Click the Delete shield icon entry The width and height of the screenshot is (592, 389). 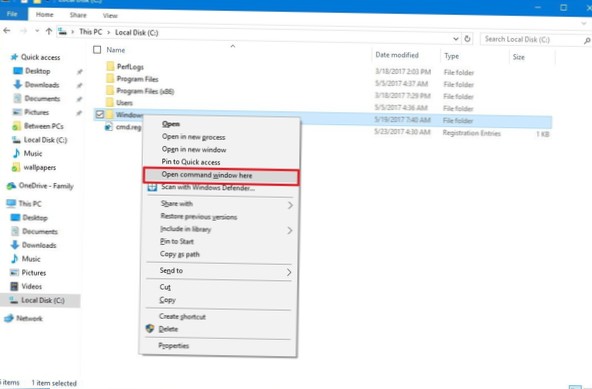(x=150, y=329)
